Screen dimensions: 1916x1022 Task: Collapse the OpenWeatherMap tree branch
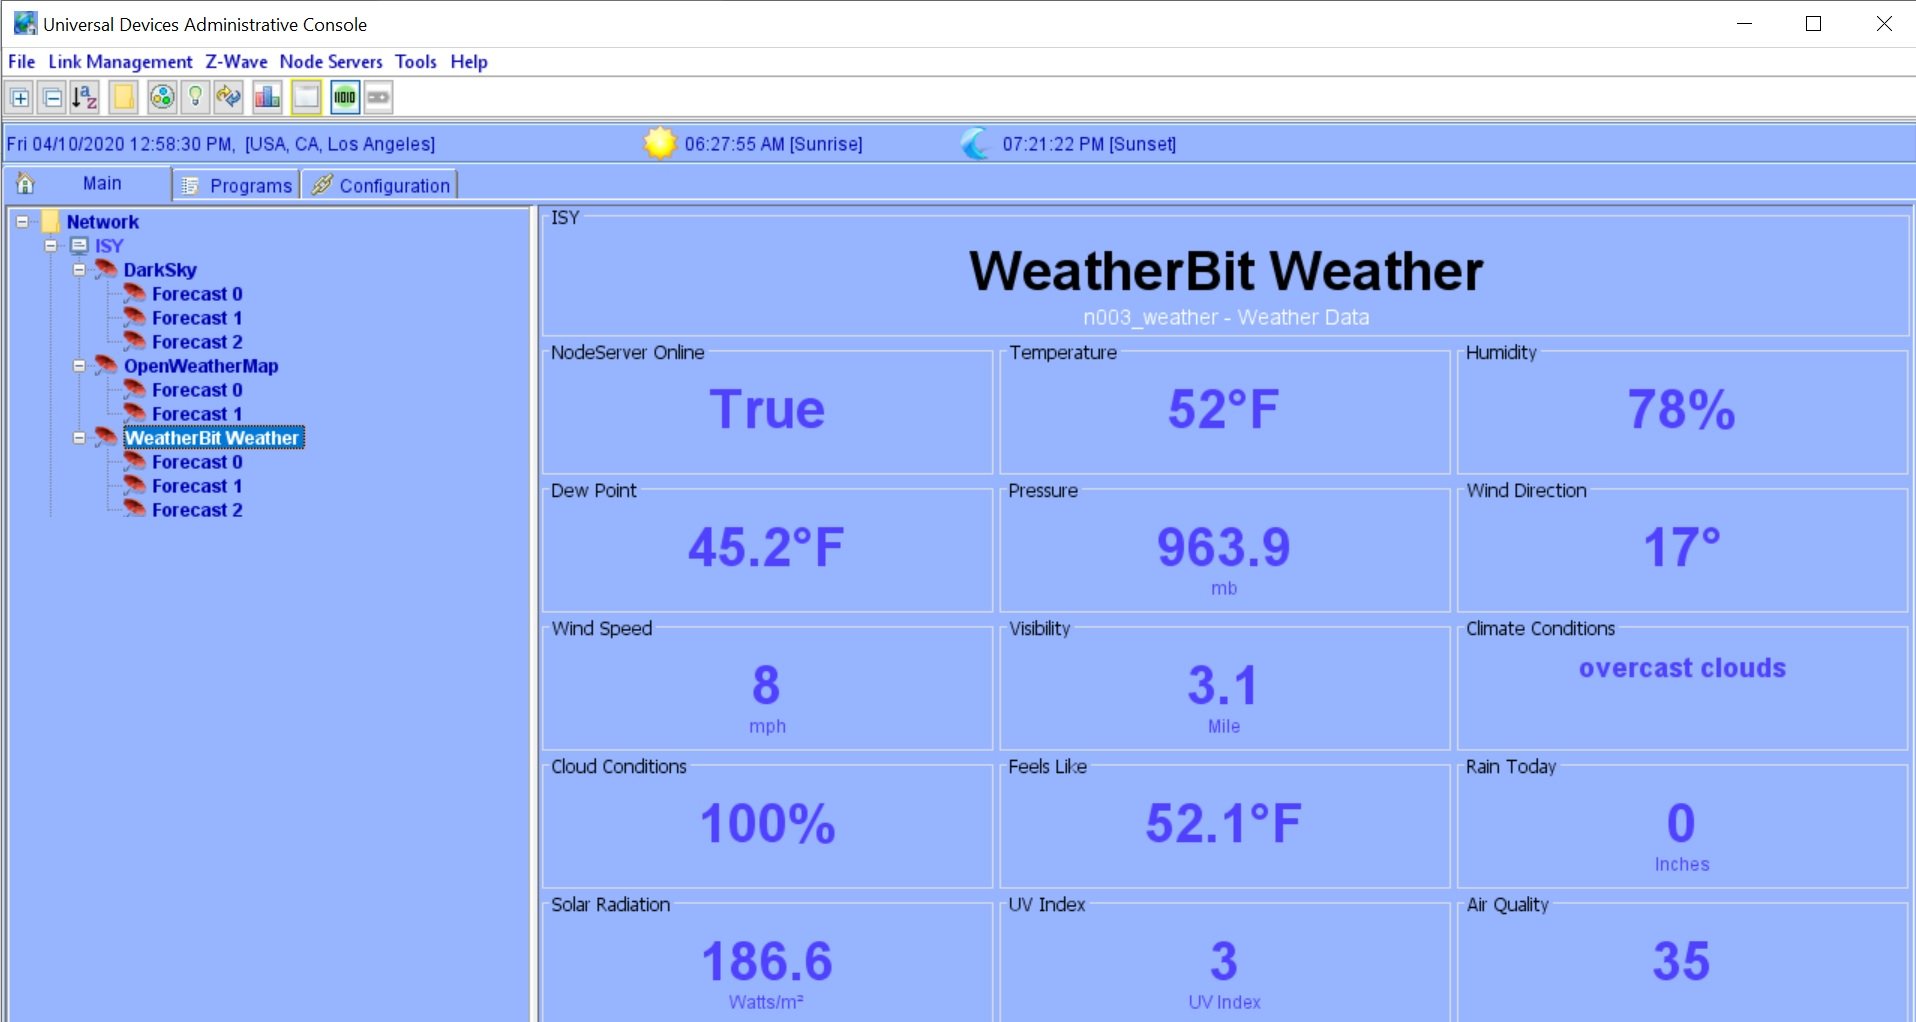point(80,366)
